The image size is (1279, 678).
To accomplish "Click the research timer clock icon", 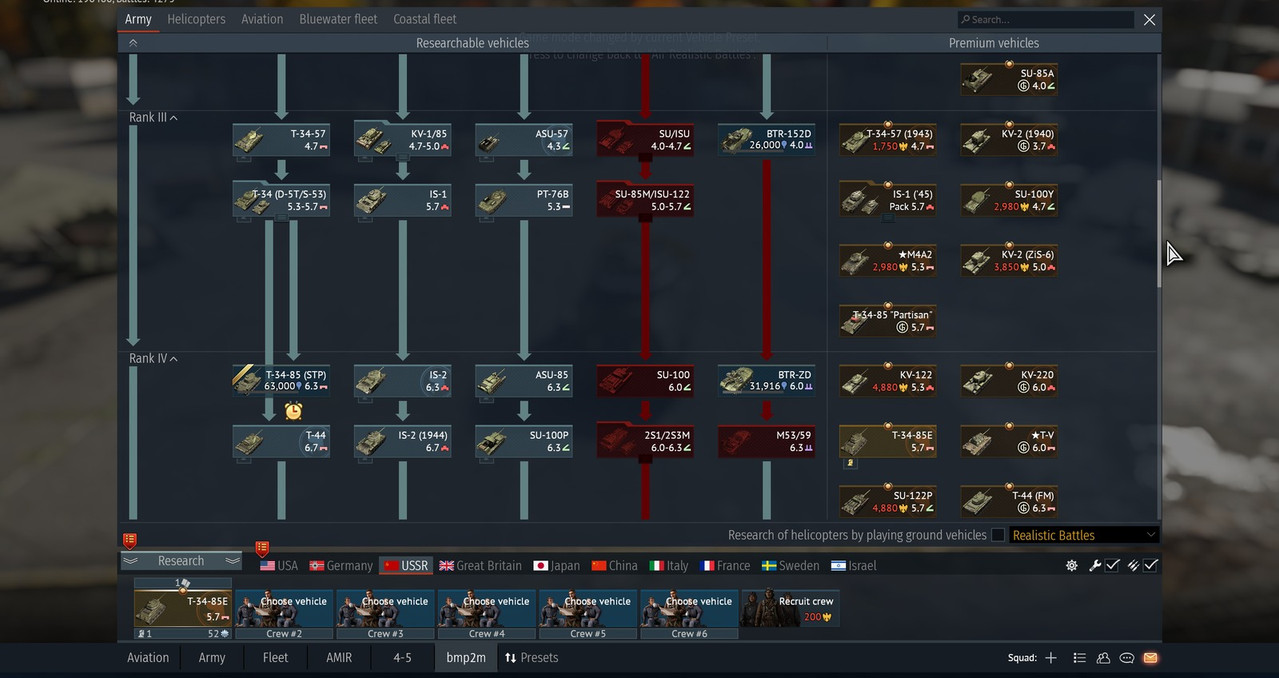I will tap(293, 410).
